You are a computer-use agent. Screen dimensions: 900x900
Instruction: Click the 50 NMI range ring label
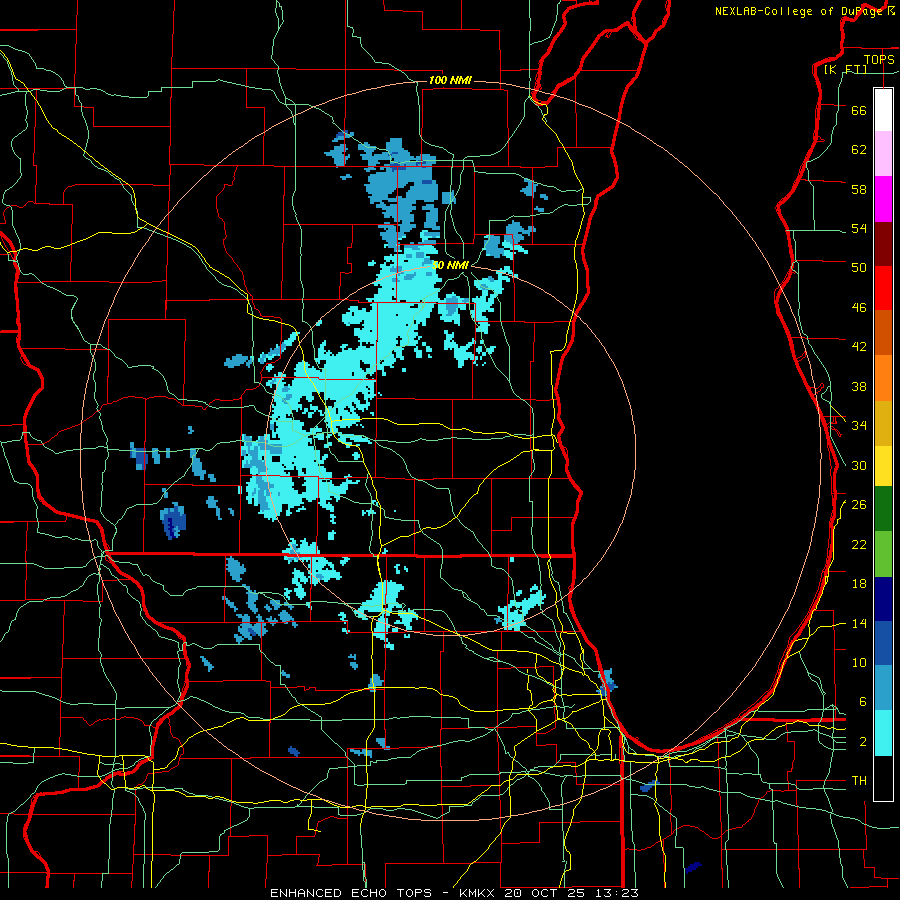click(x=451, y=265)
